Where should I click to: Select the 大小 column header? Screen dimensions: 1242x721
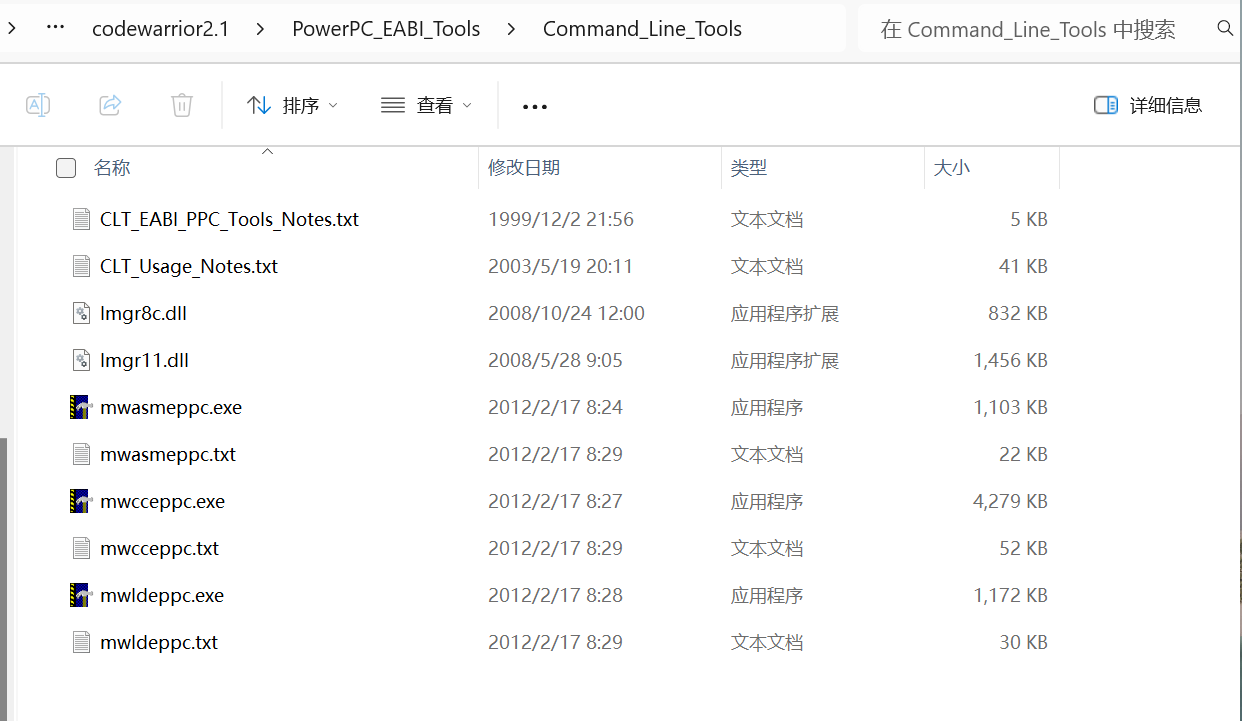951,167
